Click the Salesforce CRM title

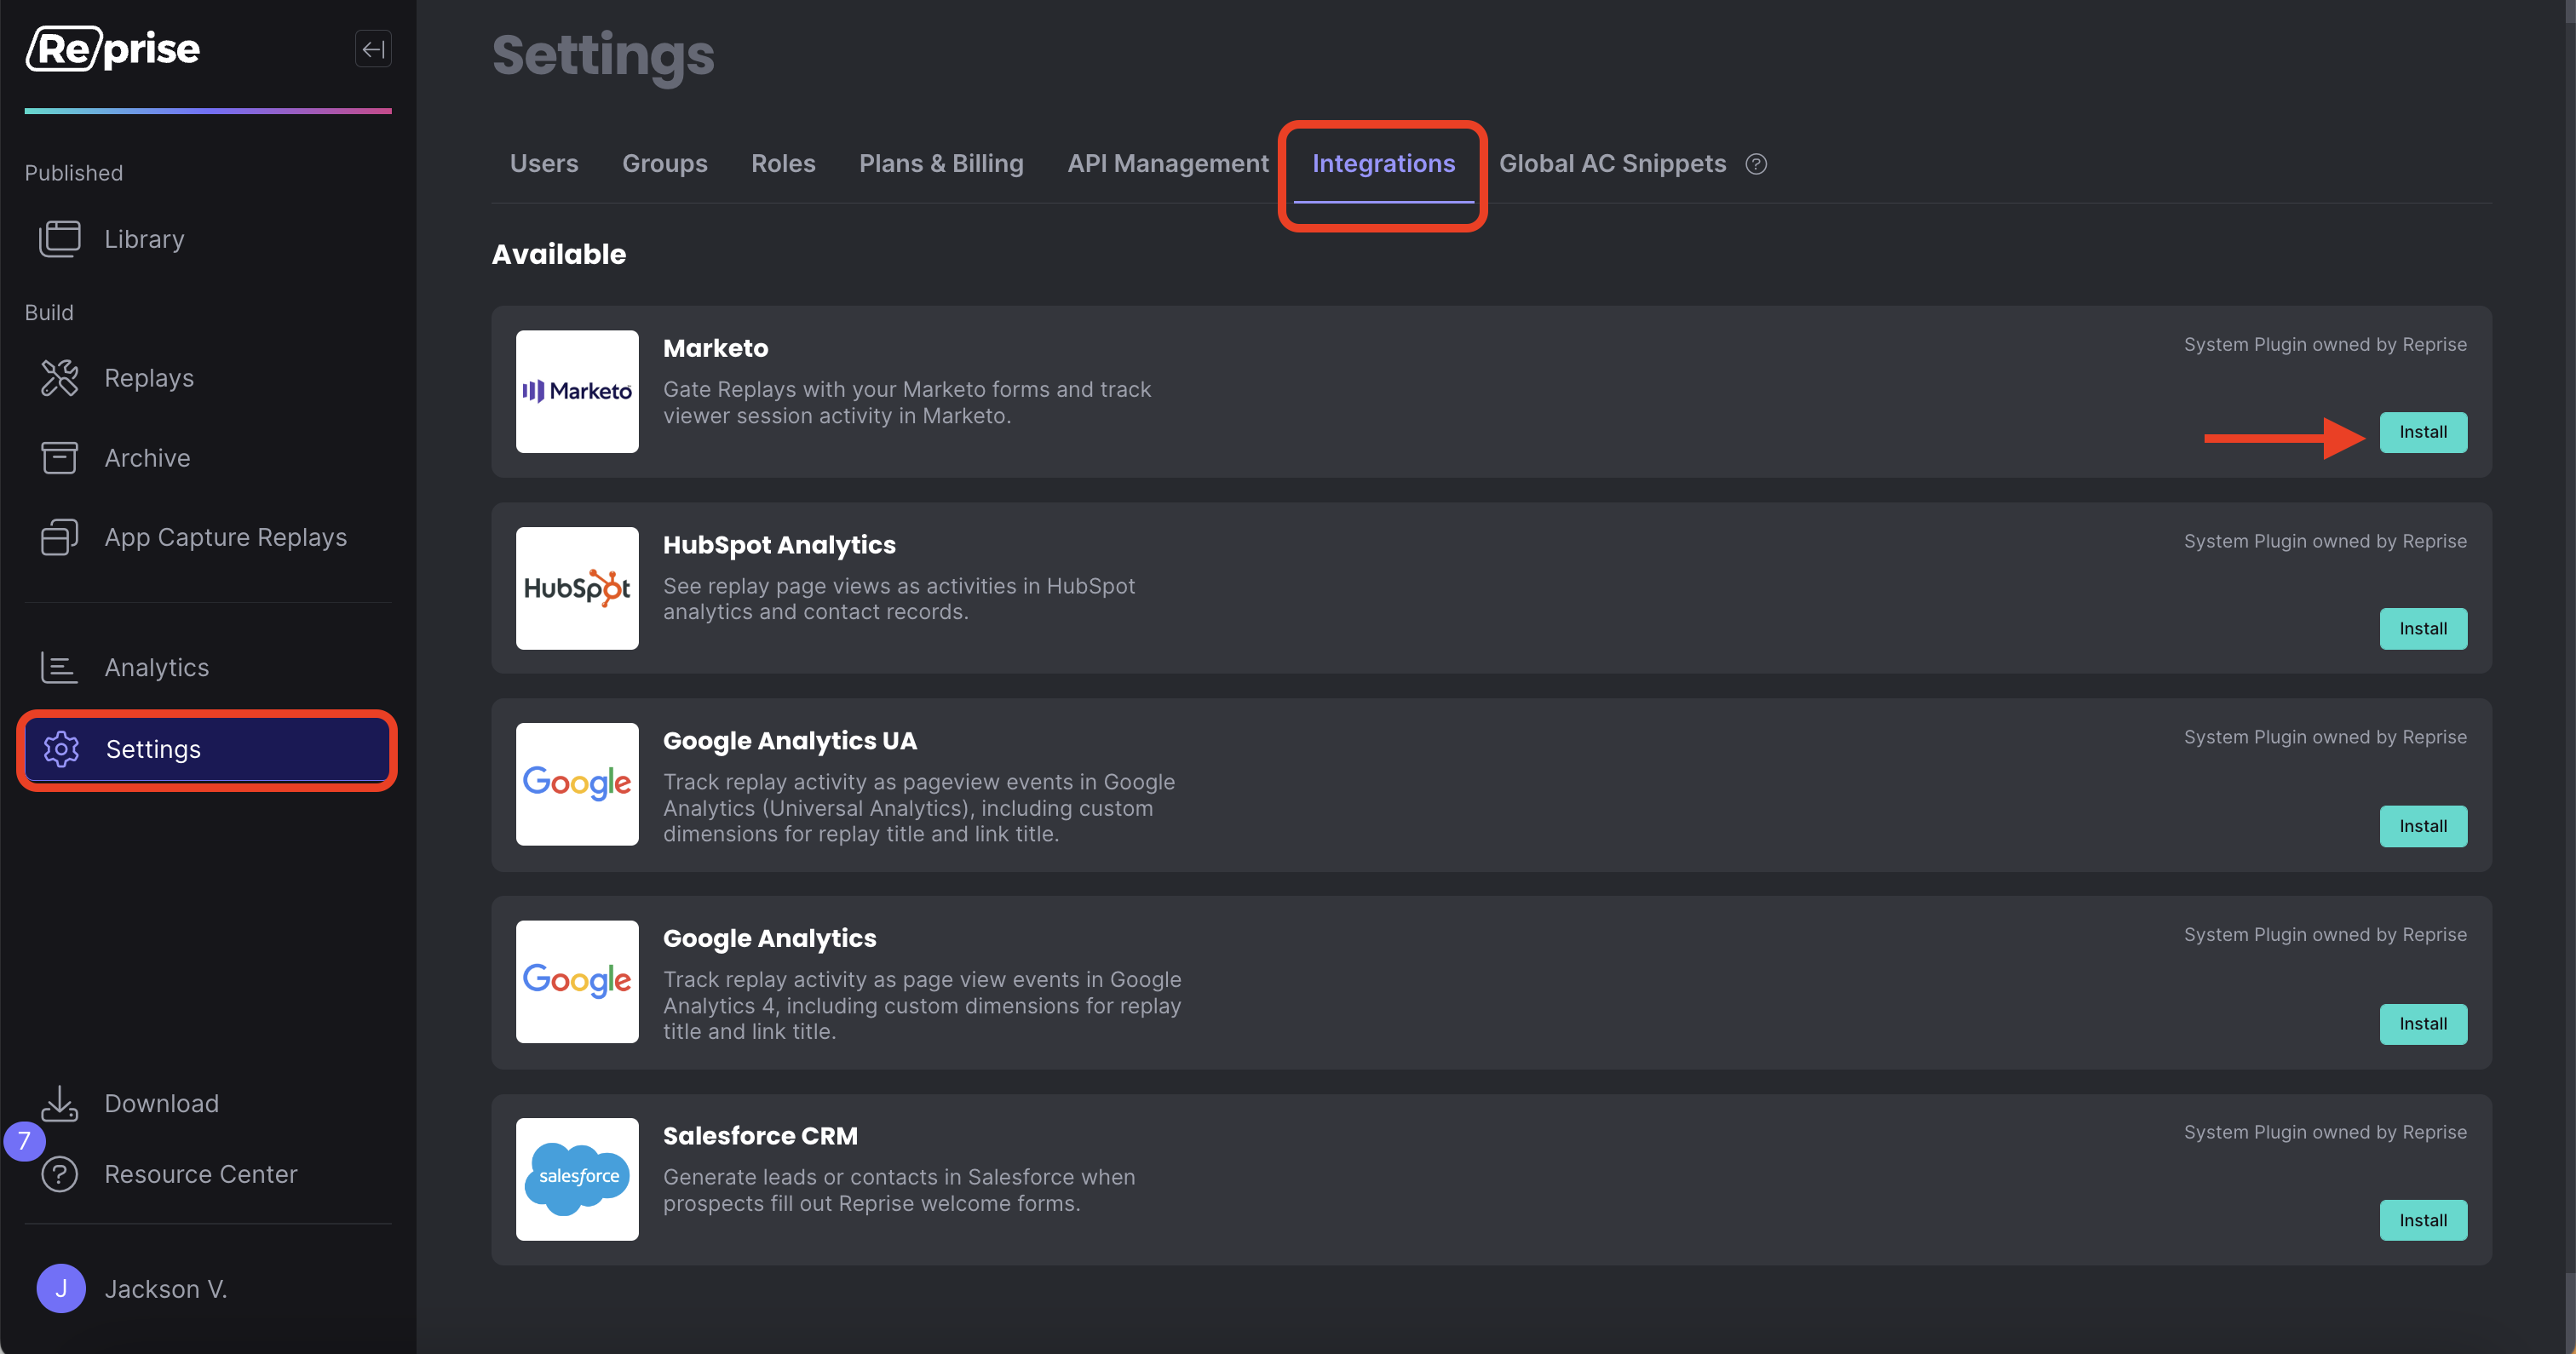[760, 1136]
